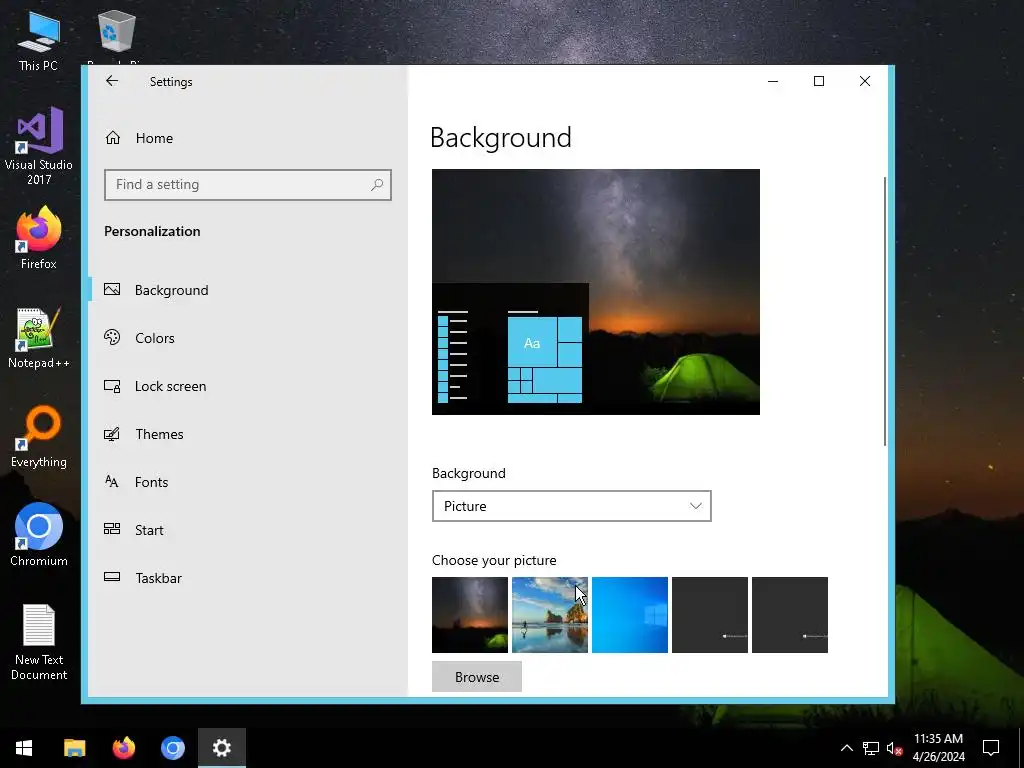1024x768 pixels.
Task: Click the Background icon in the sidebar
Action: [x=112, y=289]
